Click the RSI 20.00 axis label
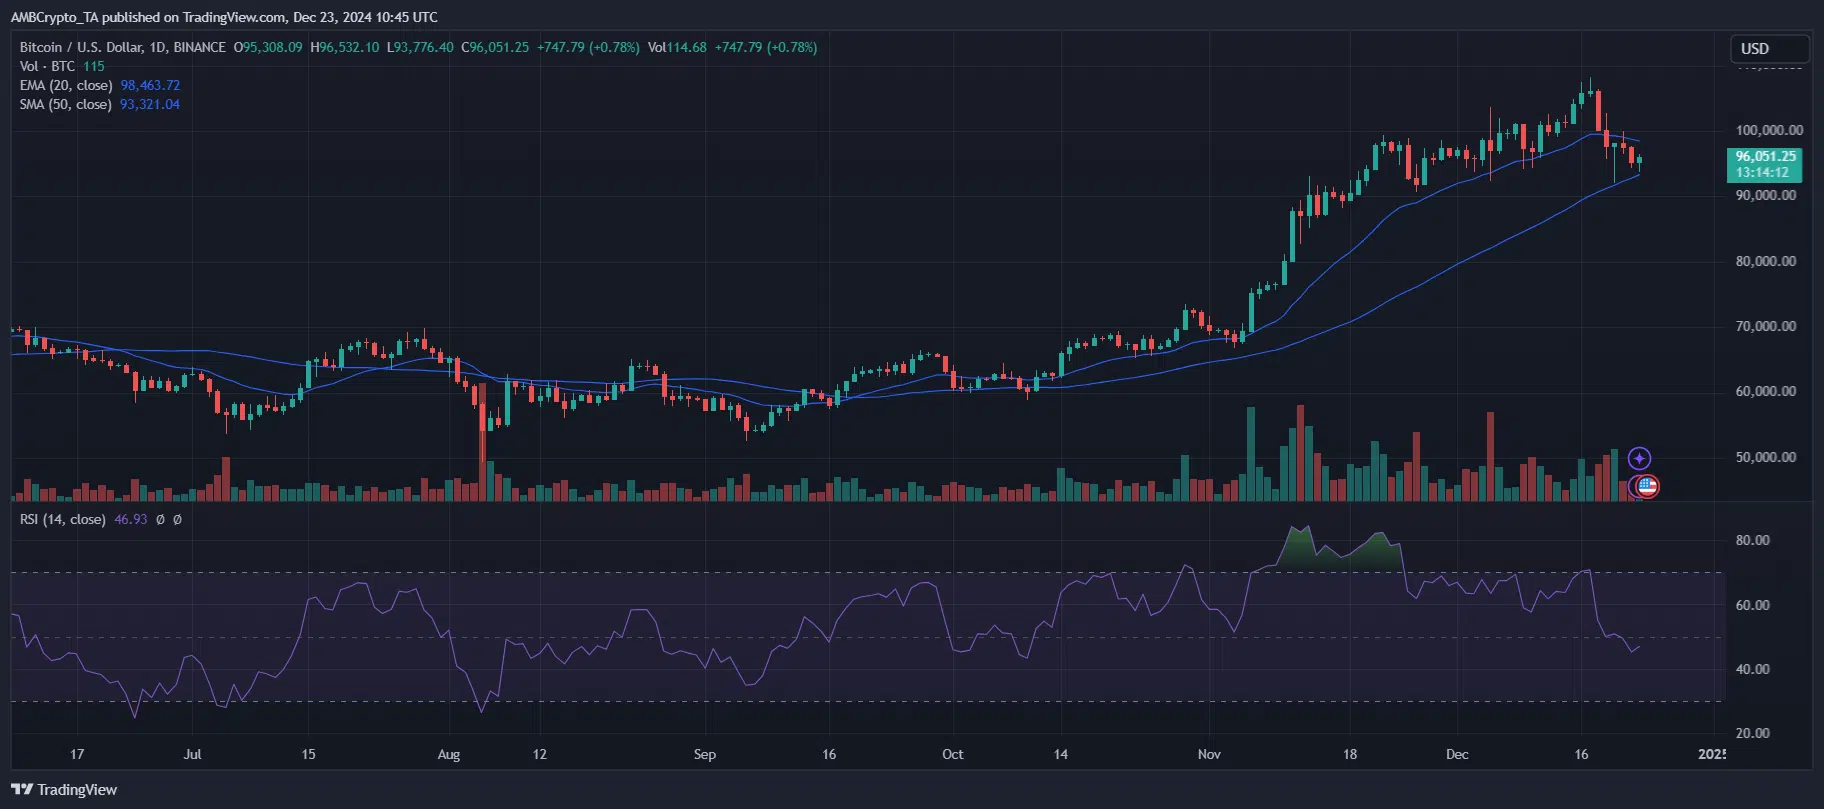This screenshot has width=1824, height=809. pyautogui.click(x=1753, y=733)
